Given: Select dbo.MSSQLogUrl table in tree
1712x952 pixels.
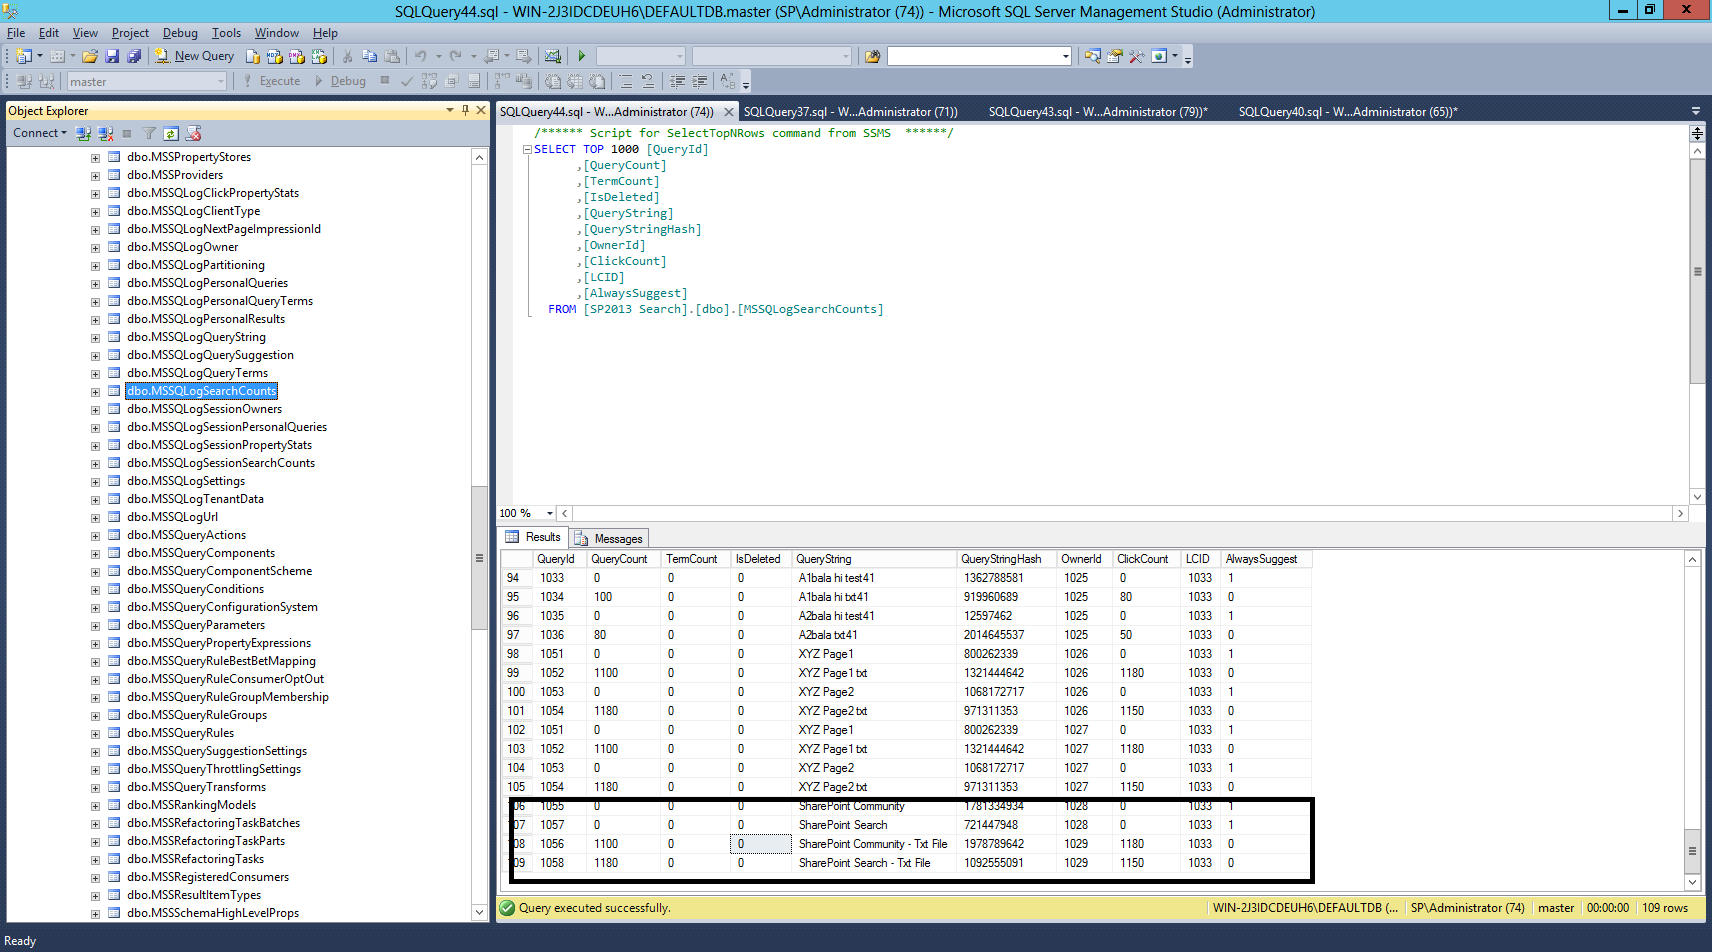Looking at the screenshot, I should (x=172, y=517).
